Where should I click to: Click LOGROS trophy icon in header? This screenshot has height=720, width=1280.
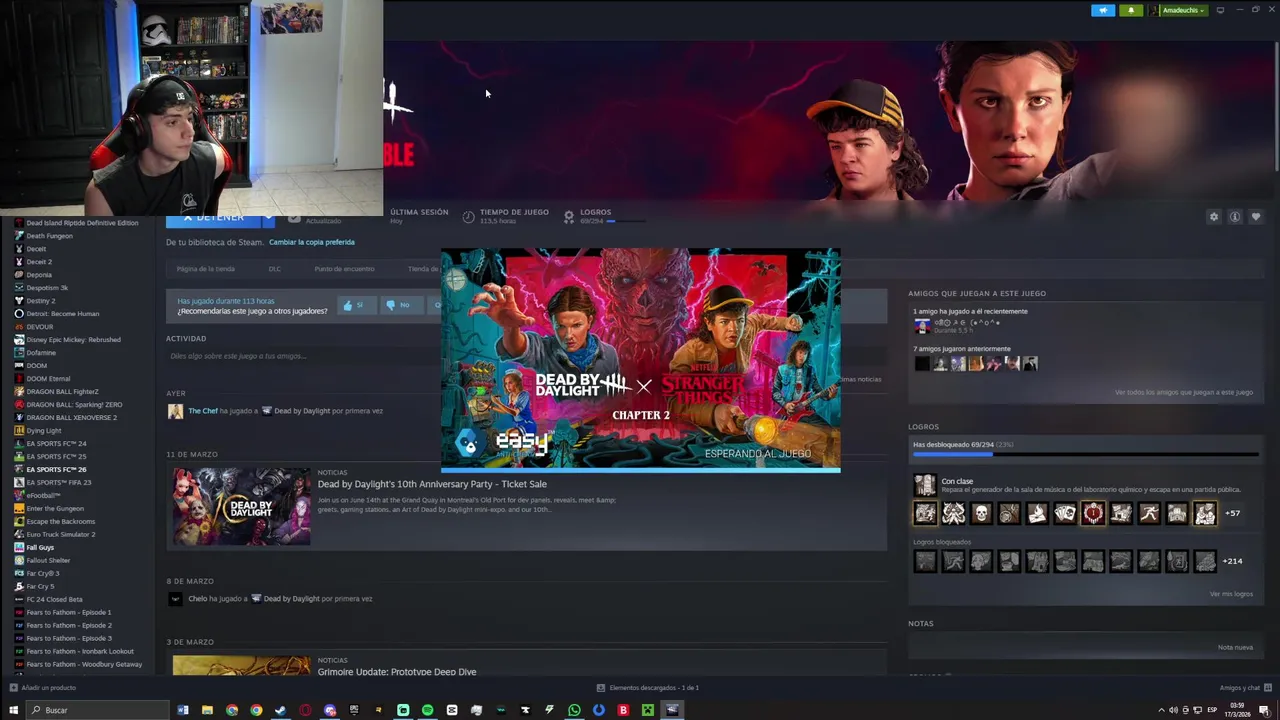[x=569, y=216]
